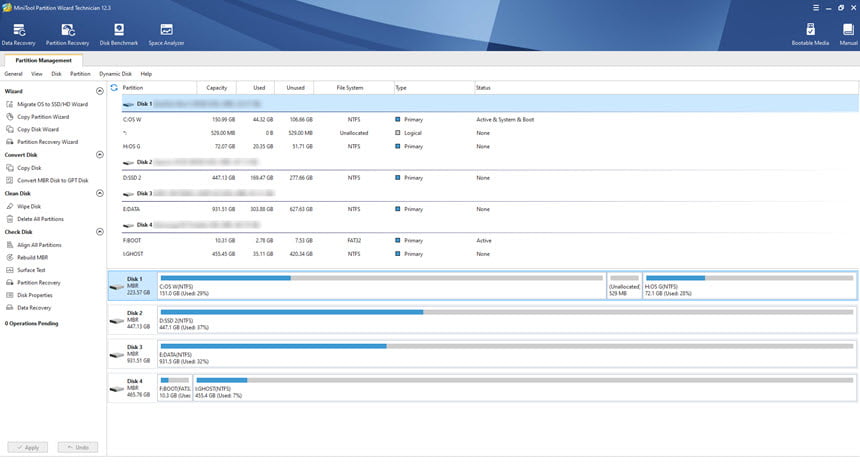Open the Dynamic Disk menu
This screenshot has height=466, width=860.
pyautogui.click(x=115, y=74)
